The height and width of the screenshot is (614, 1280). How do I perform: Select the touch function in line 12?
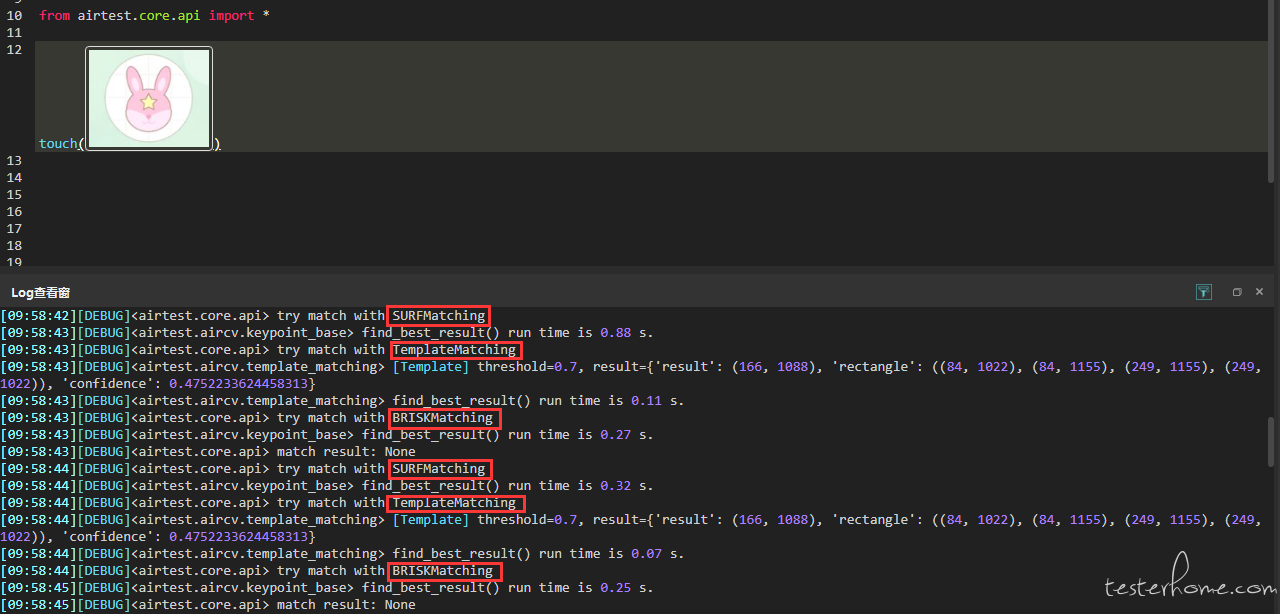pos(58,143)
